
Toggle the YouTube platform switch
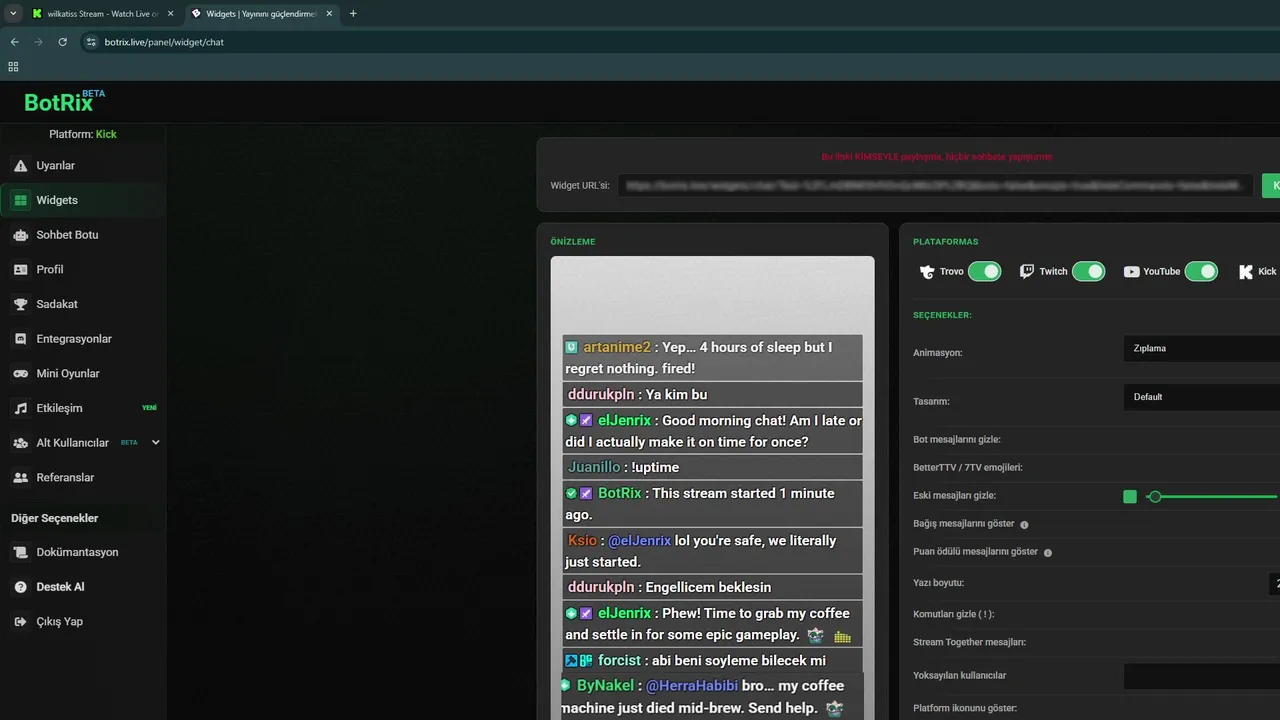1201,271
